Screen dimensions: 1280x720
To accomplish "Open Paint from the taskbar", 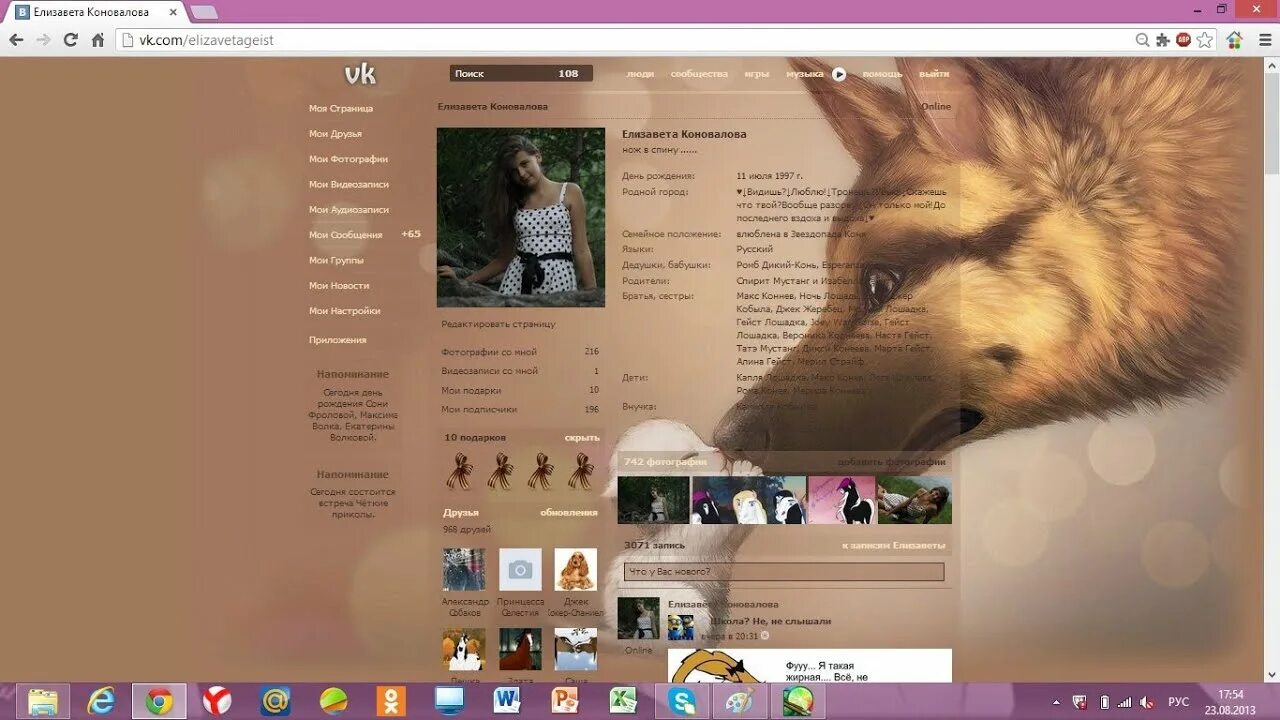I will tap(740, 701).
